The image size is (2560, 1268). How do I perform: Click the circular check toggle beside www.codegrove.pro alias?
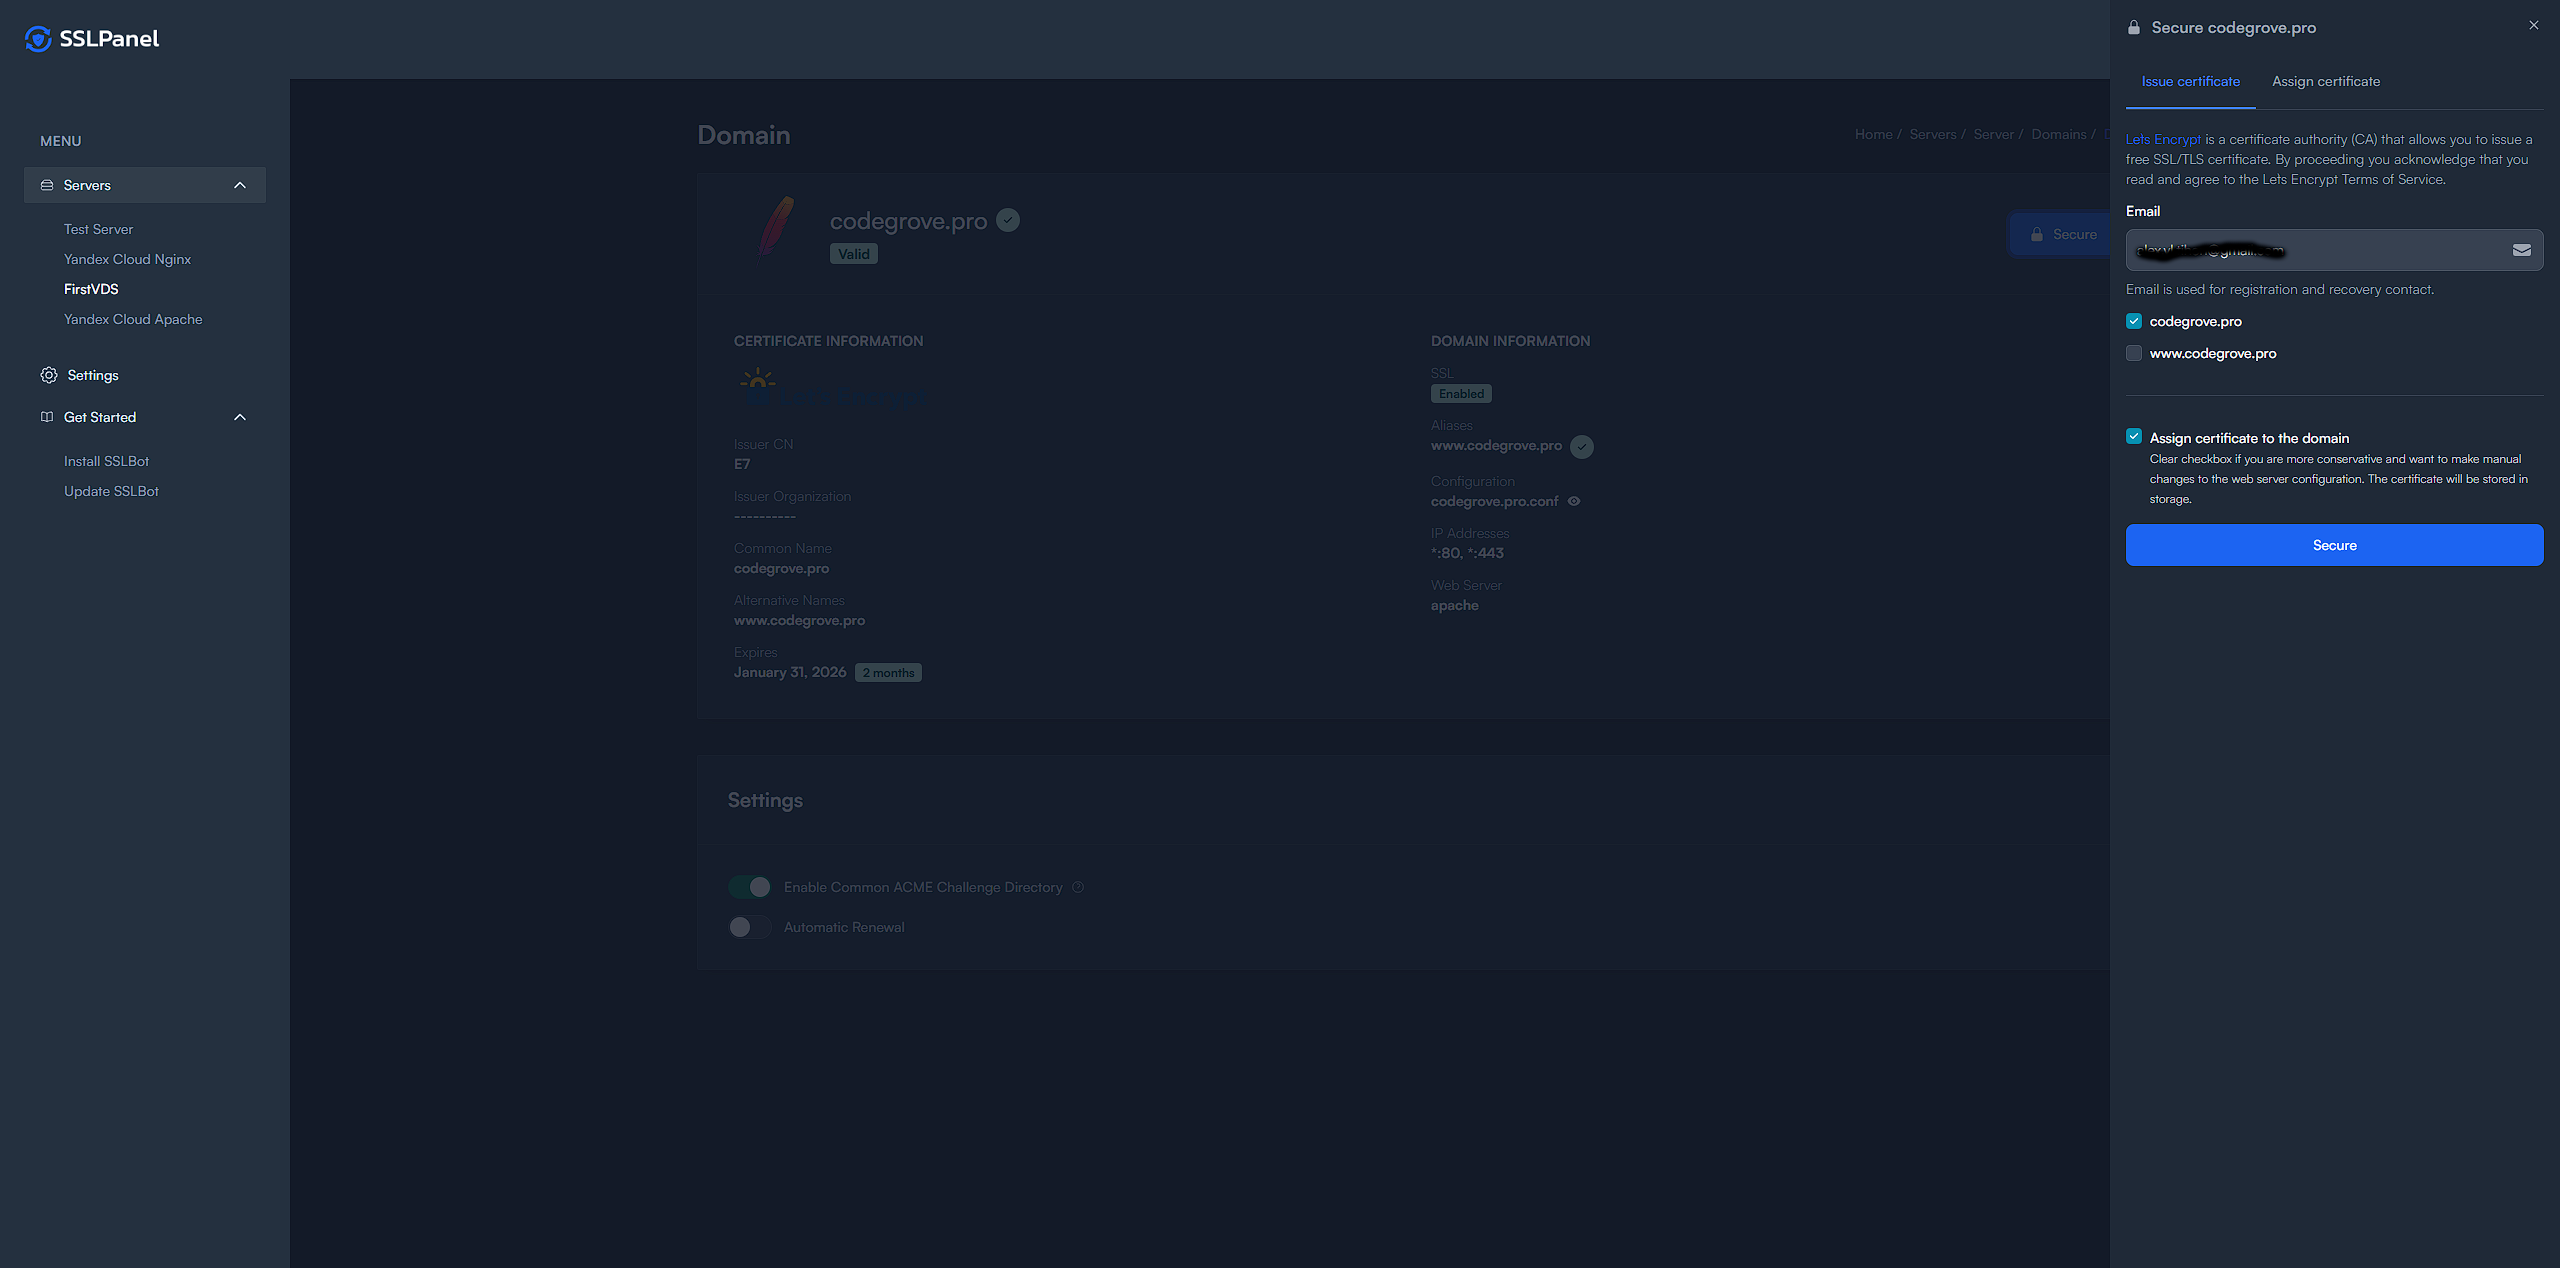click(x=1582, y=446)
